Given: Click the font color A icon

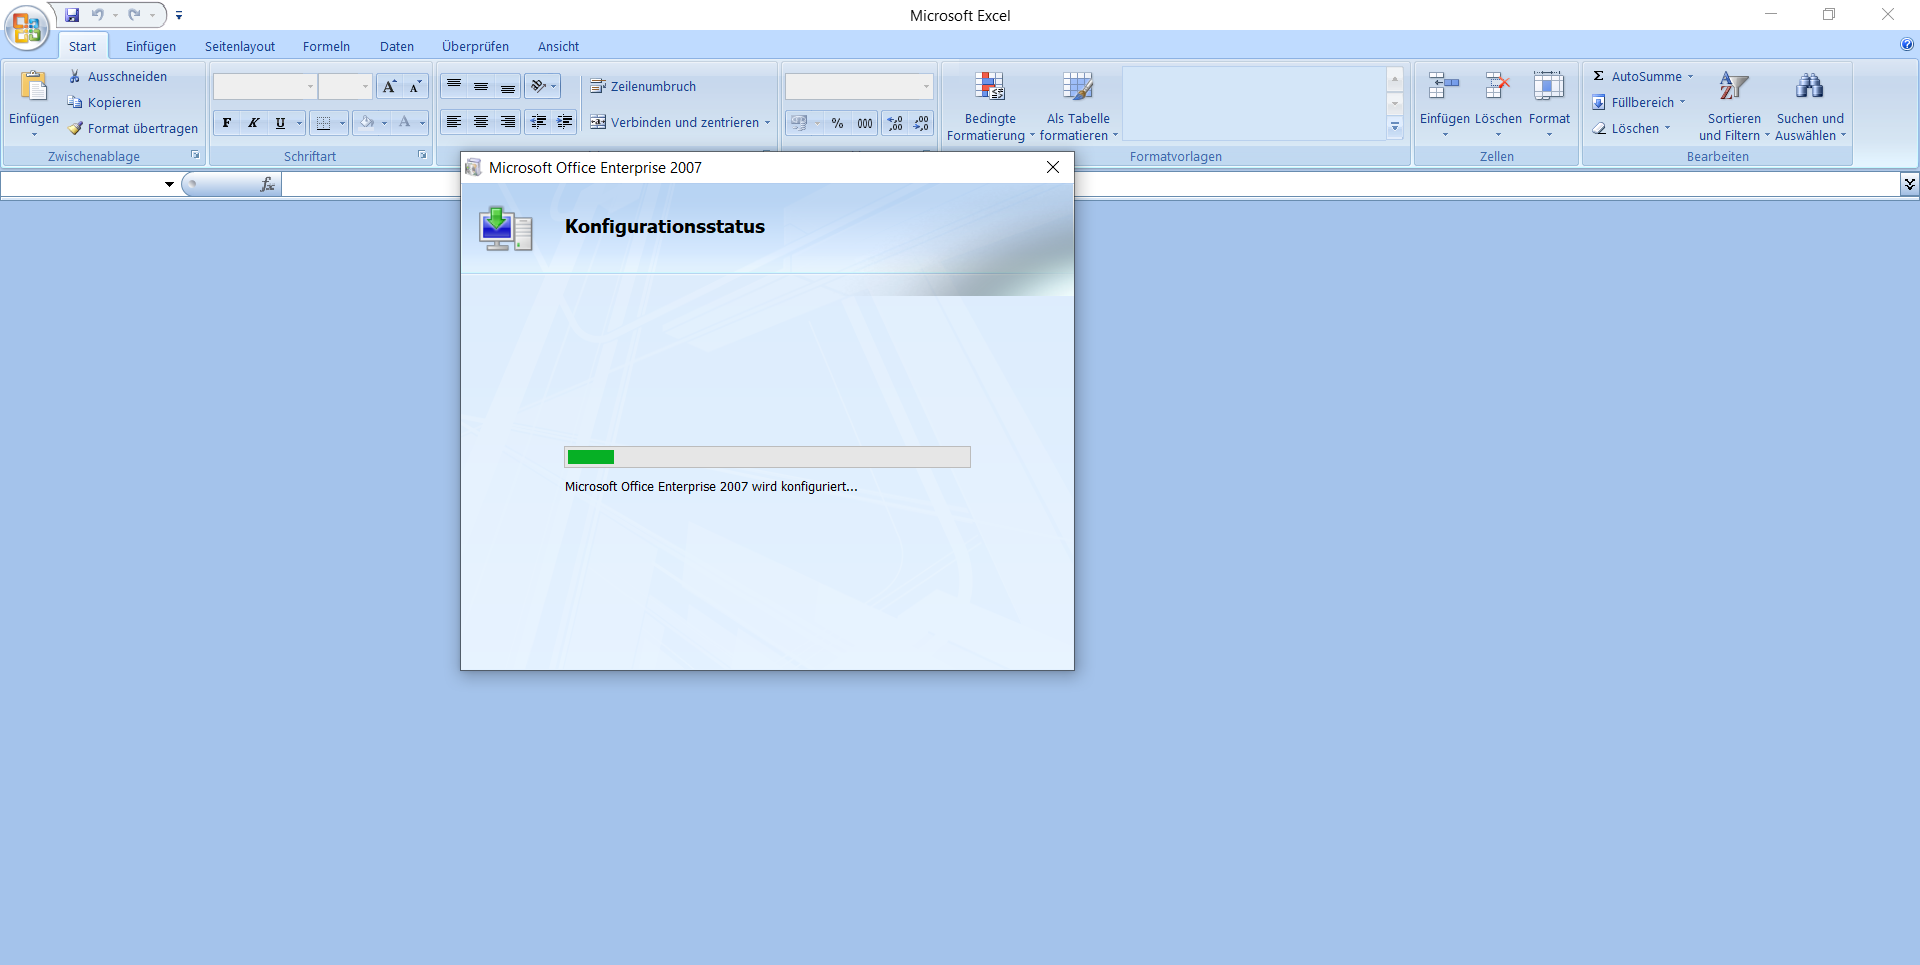Looking at the screenshot, I should tap(405, 123).
